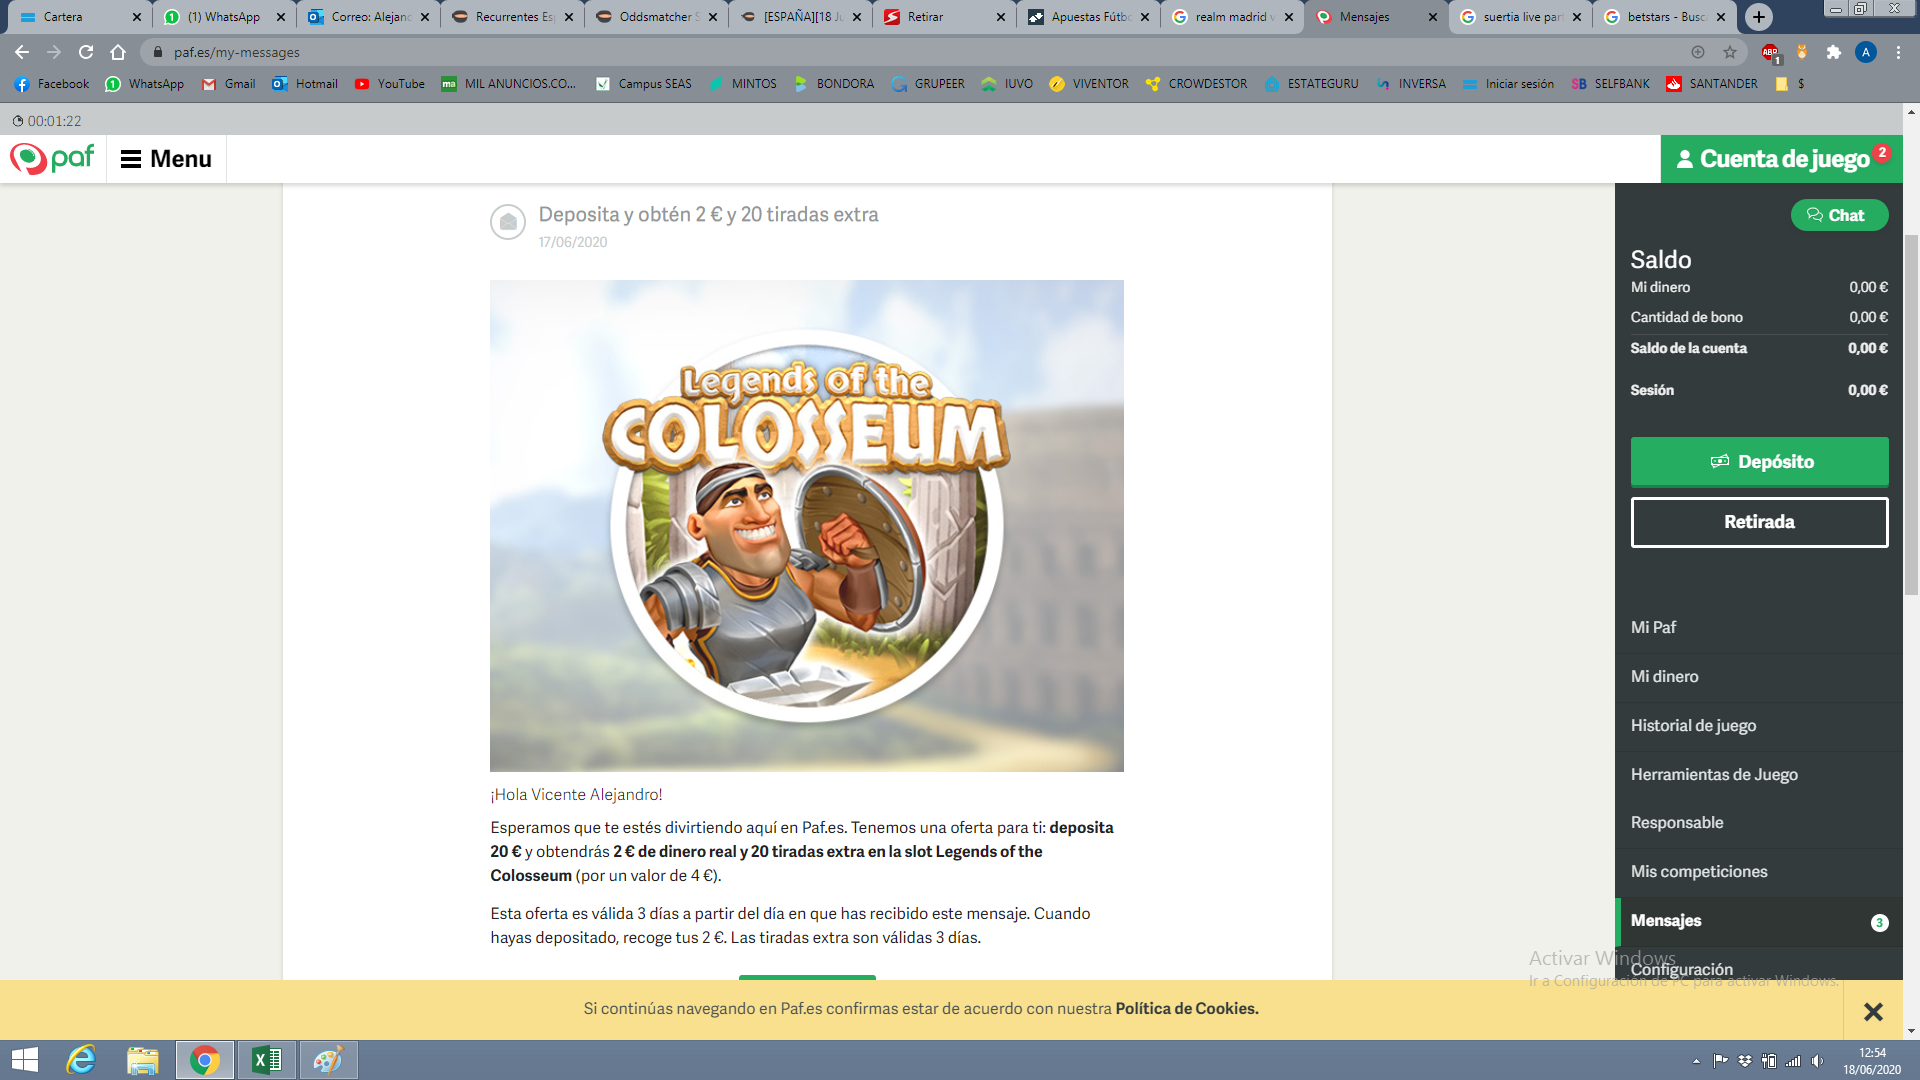1920x1080 pixels.
Task: Close the Oddsmatcher tab
Action: [x=713, y=17]
